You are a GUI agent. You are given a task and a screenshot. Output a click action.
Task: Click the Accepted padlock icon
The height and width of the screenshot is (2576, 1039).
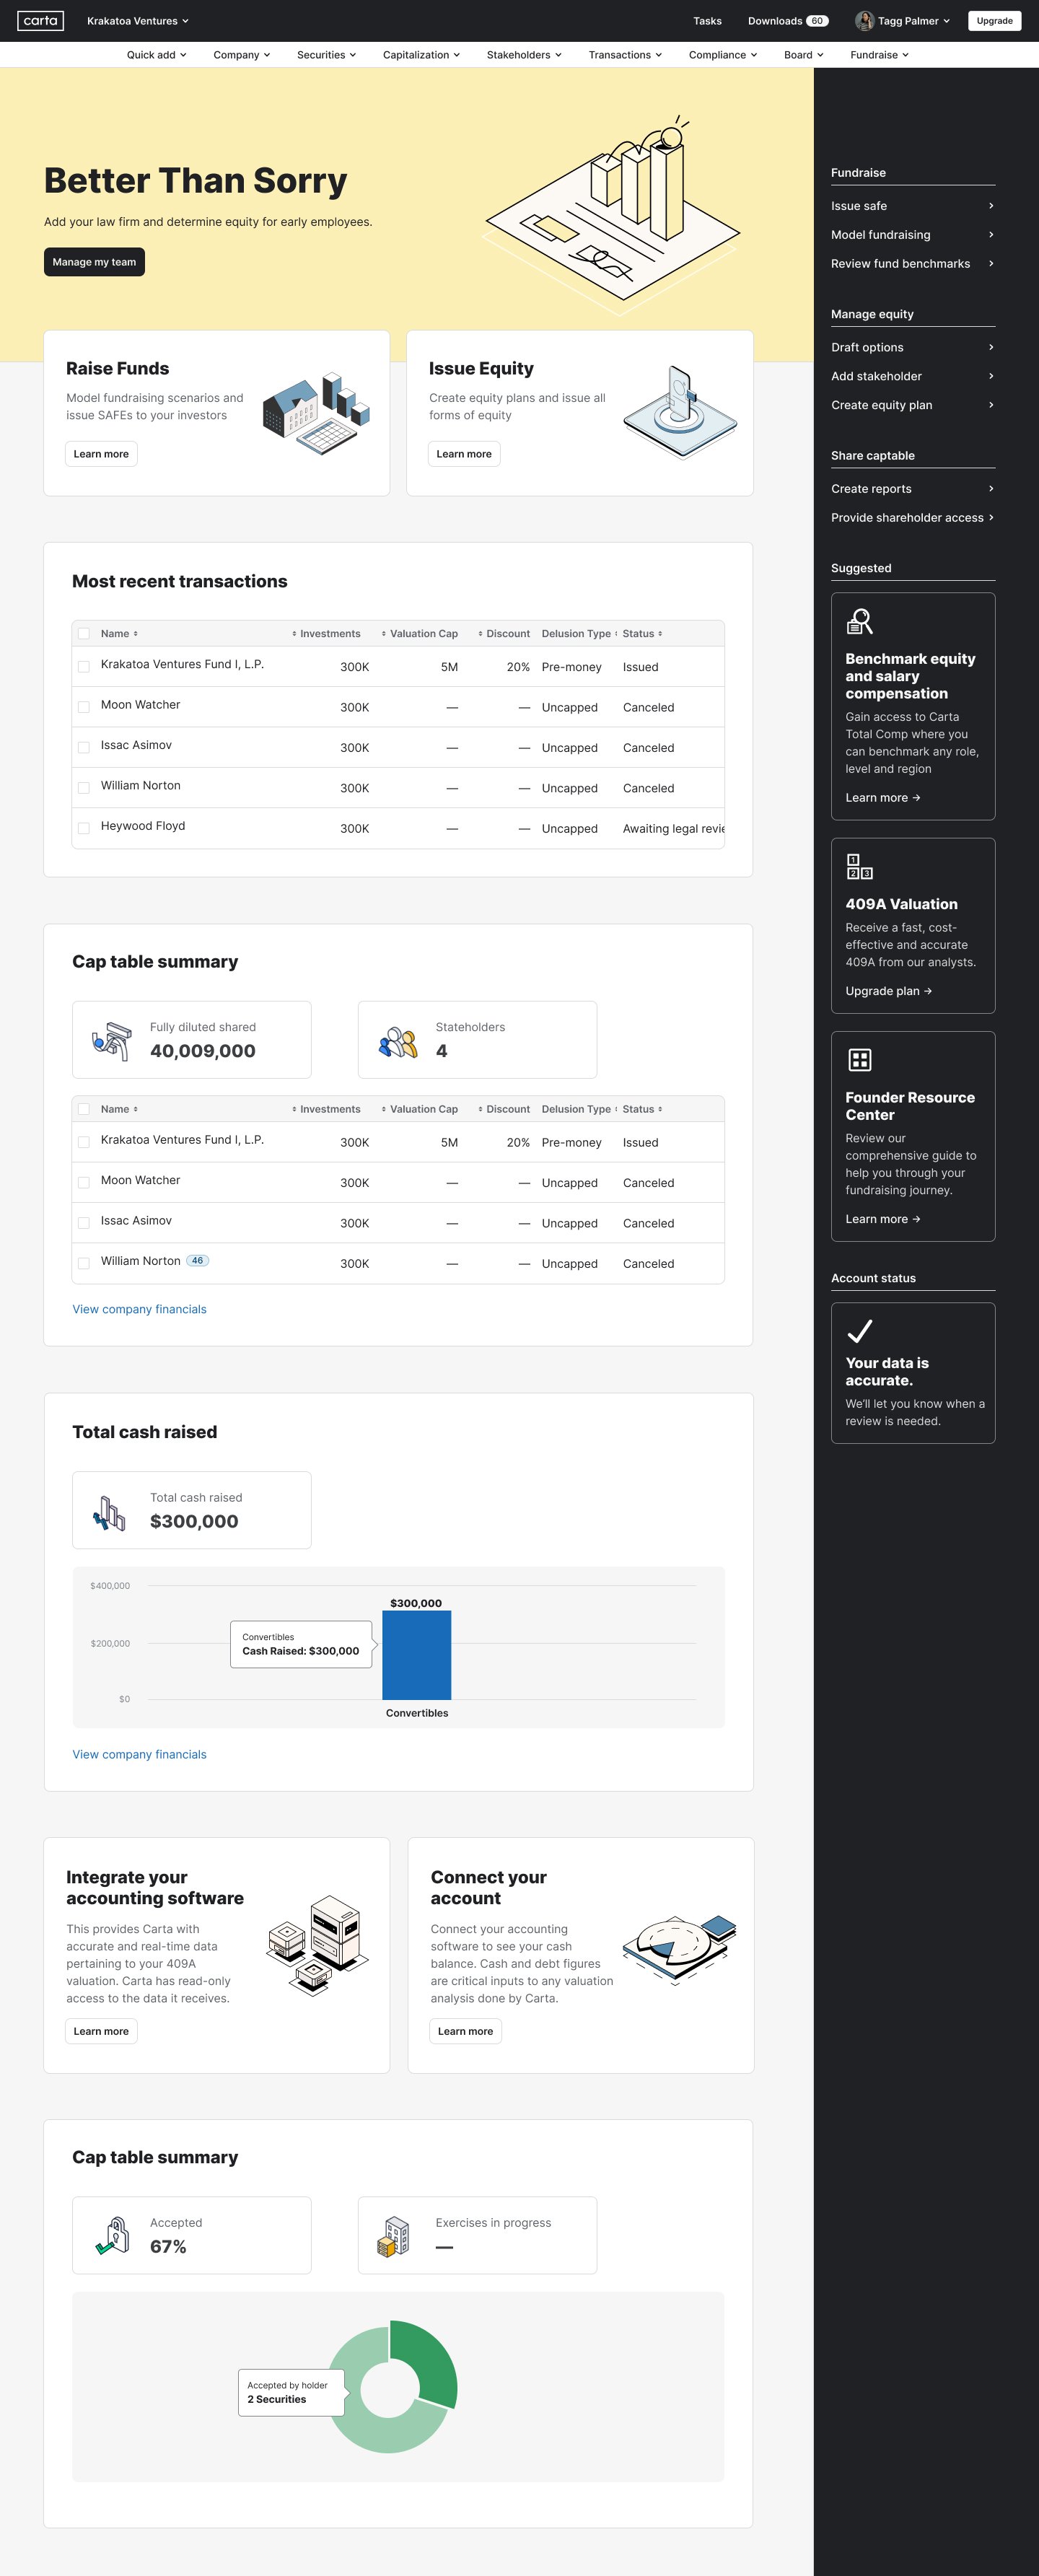[x=113, y=2237]
